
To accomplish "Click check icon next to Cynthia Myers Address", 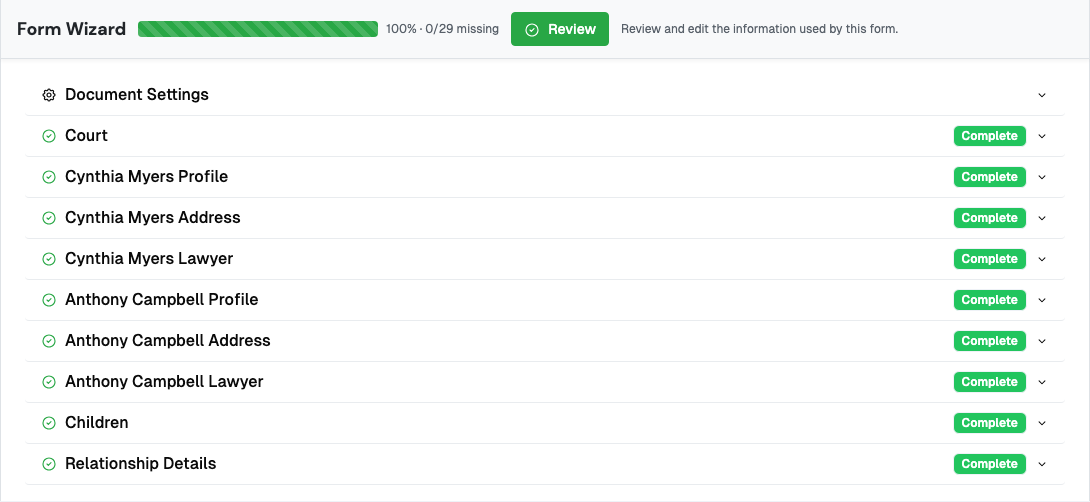I will (49, 218).
